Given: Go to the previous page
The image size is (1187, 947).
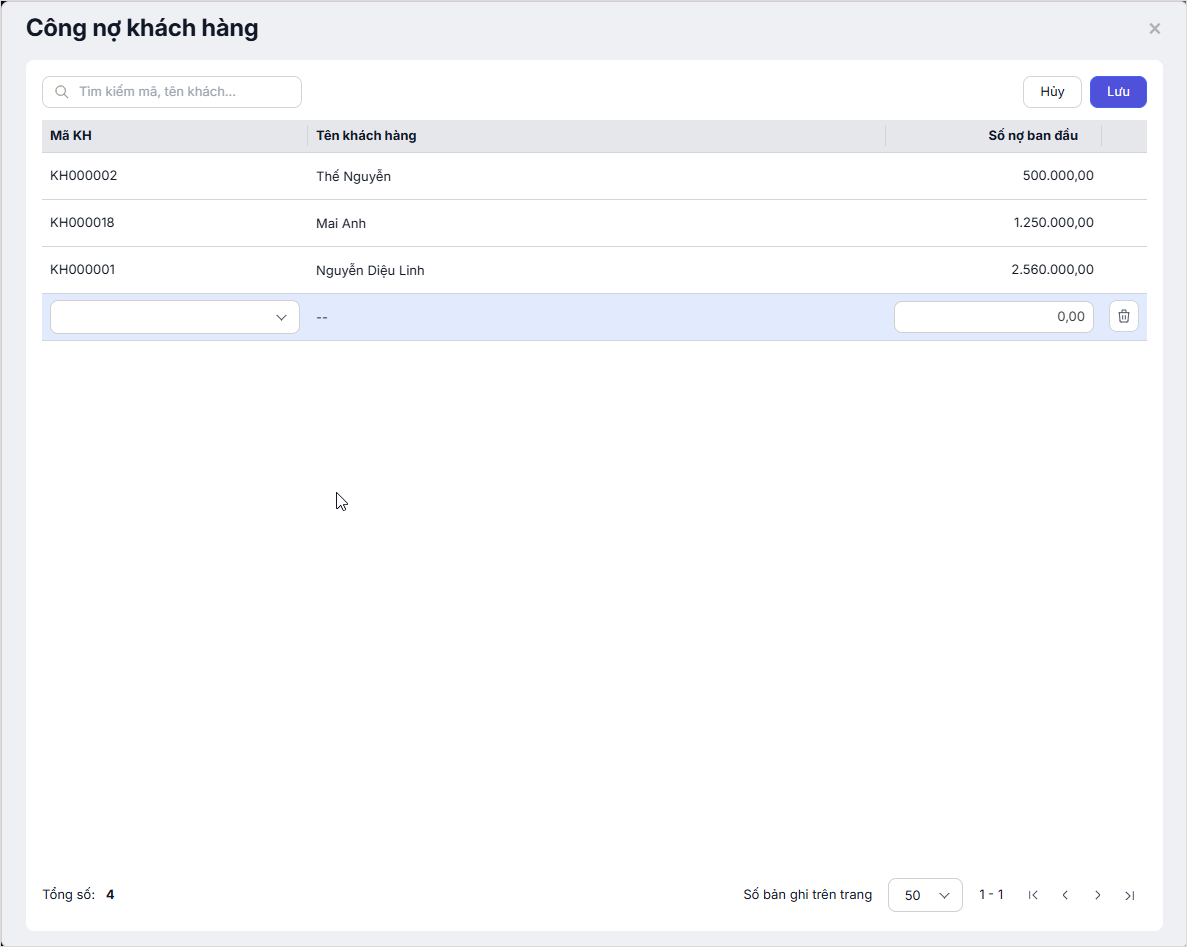Looking at the screenshot, I should coord(1065,896).
